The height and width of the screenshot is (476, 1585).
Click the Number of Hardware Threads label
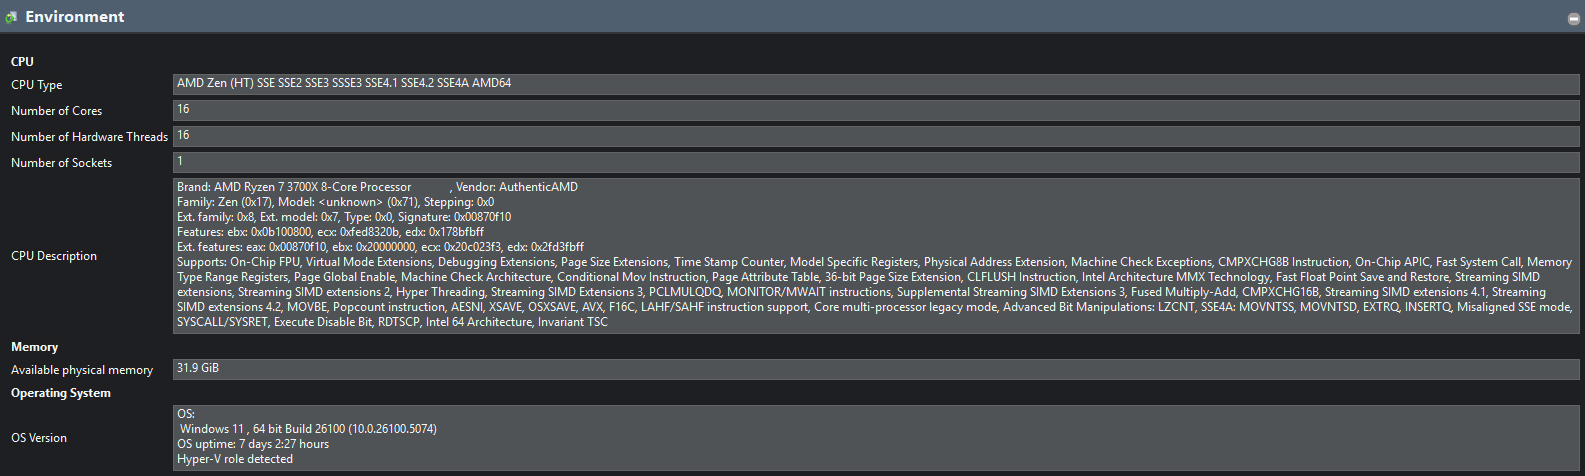(x=89, y=137)
